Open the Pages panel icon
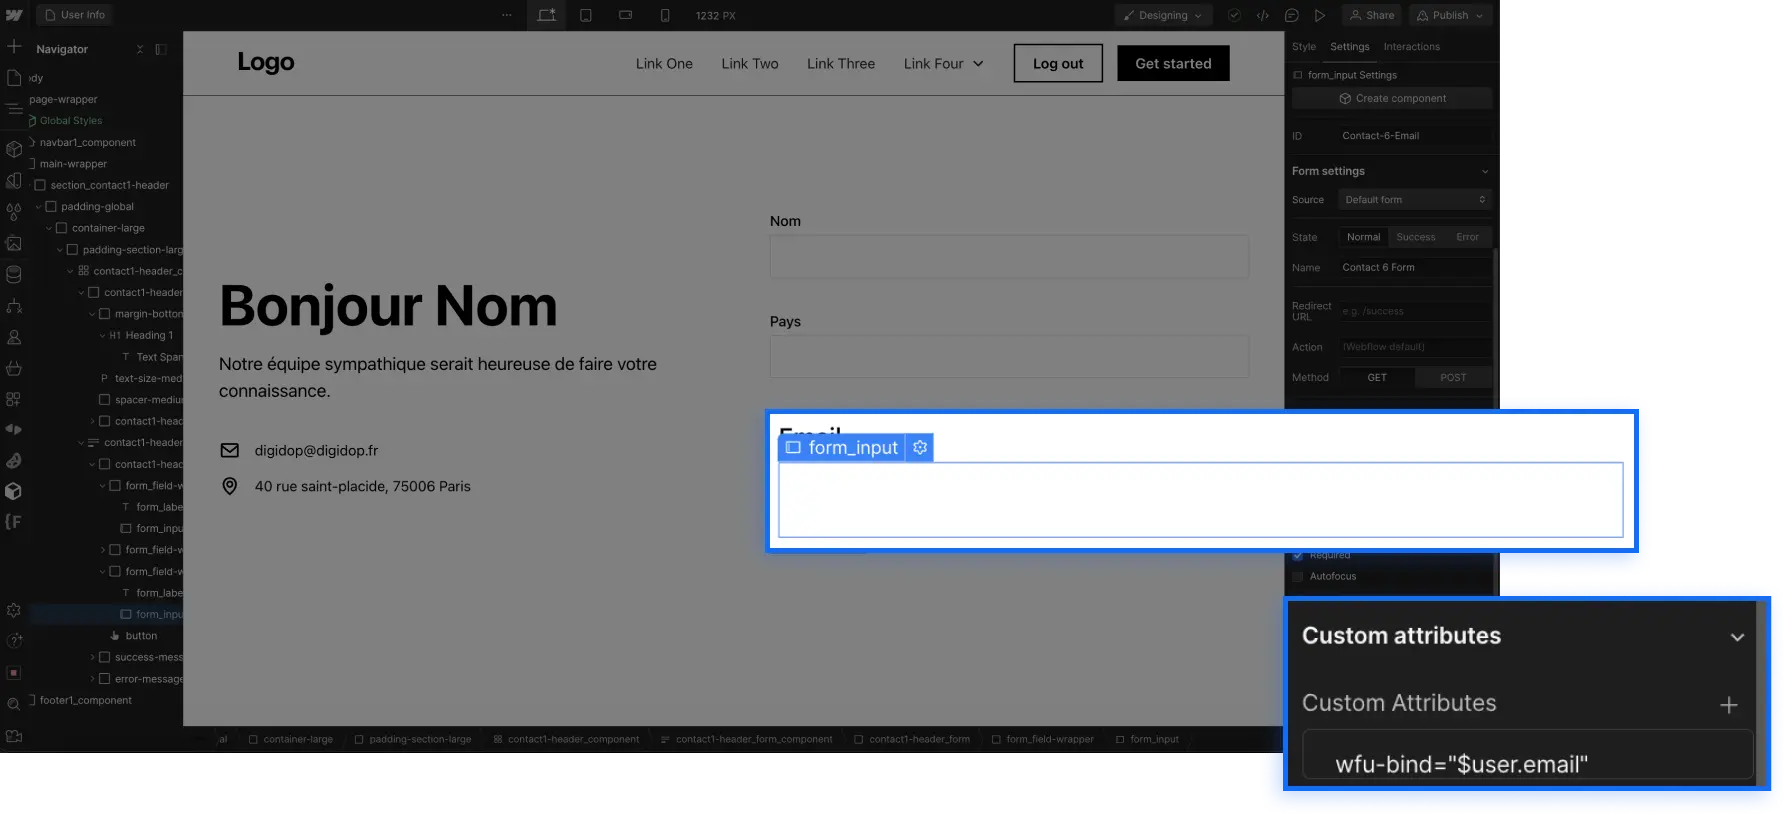 14,77
